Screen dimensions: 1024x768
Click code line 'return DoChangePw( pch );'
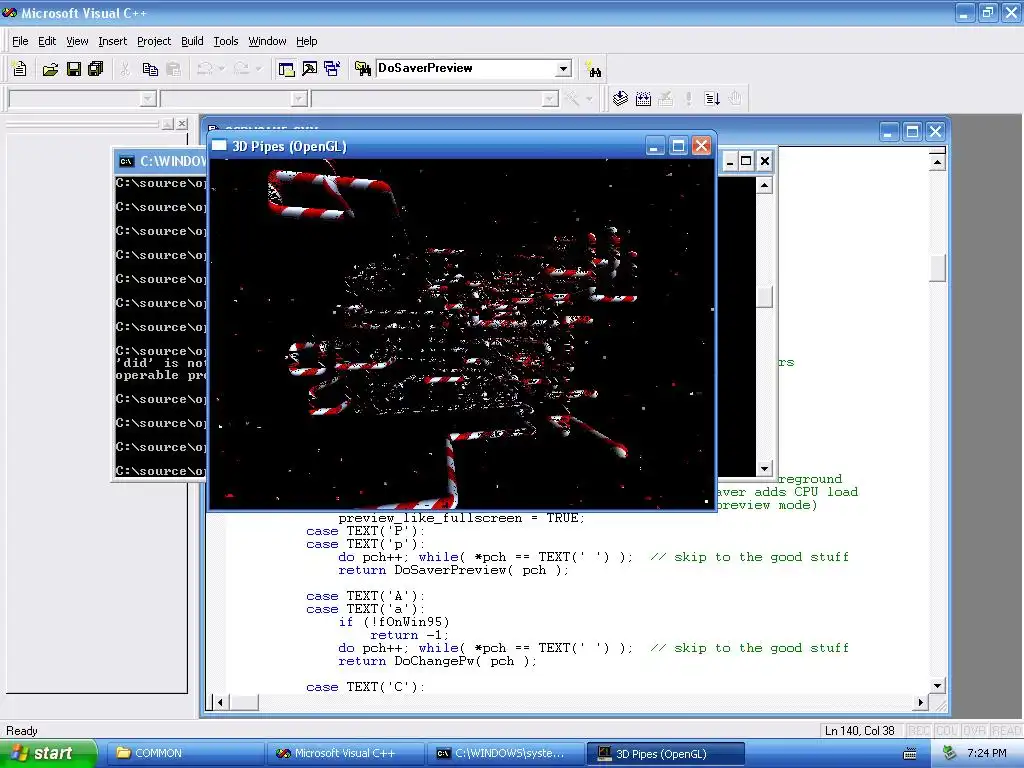pos(437,661)
